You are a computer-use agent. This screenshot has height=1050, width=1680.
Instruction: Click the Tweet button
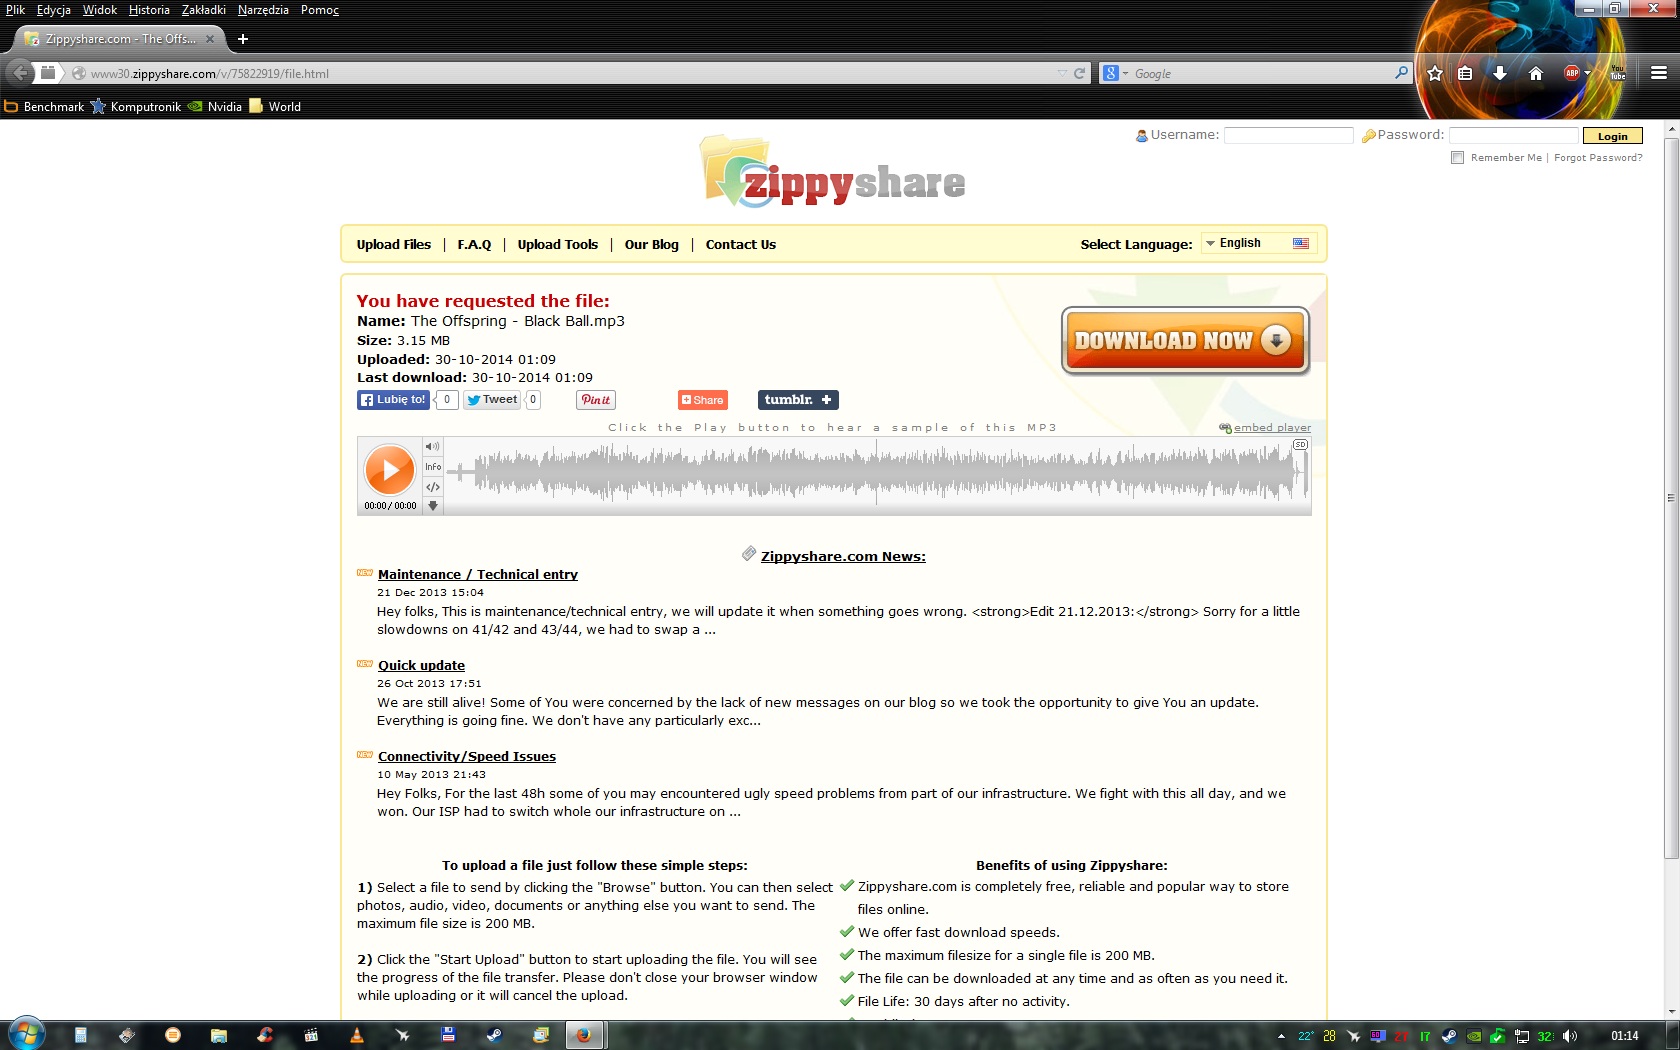(x=492, y=400)
